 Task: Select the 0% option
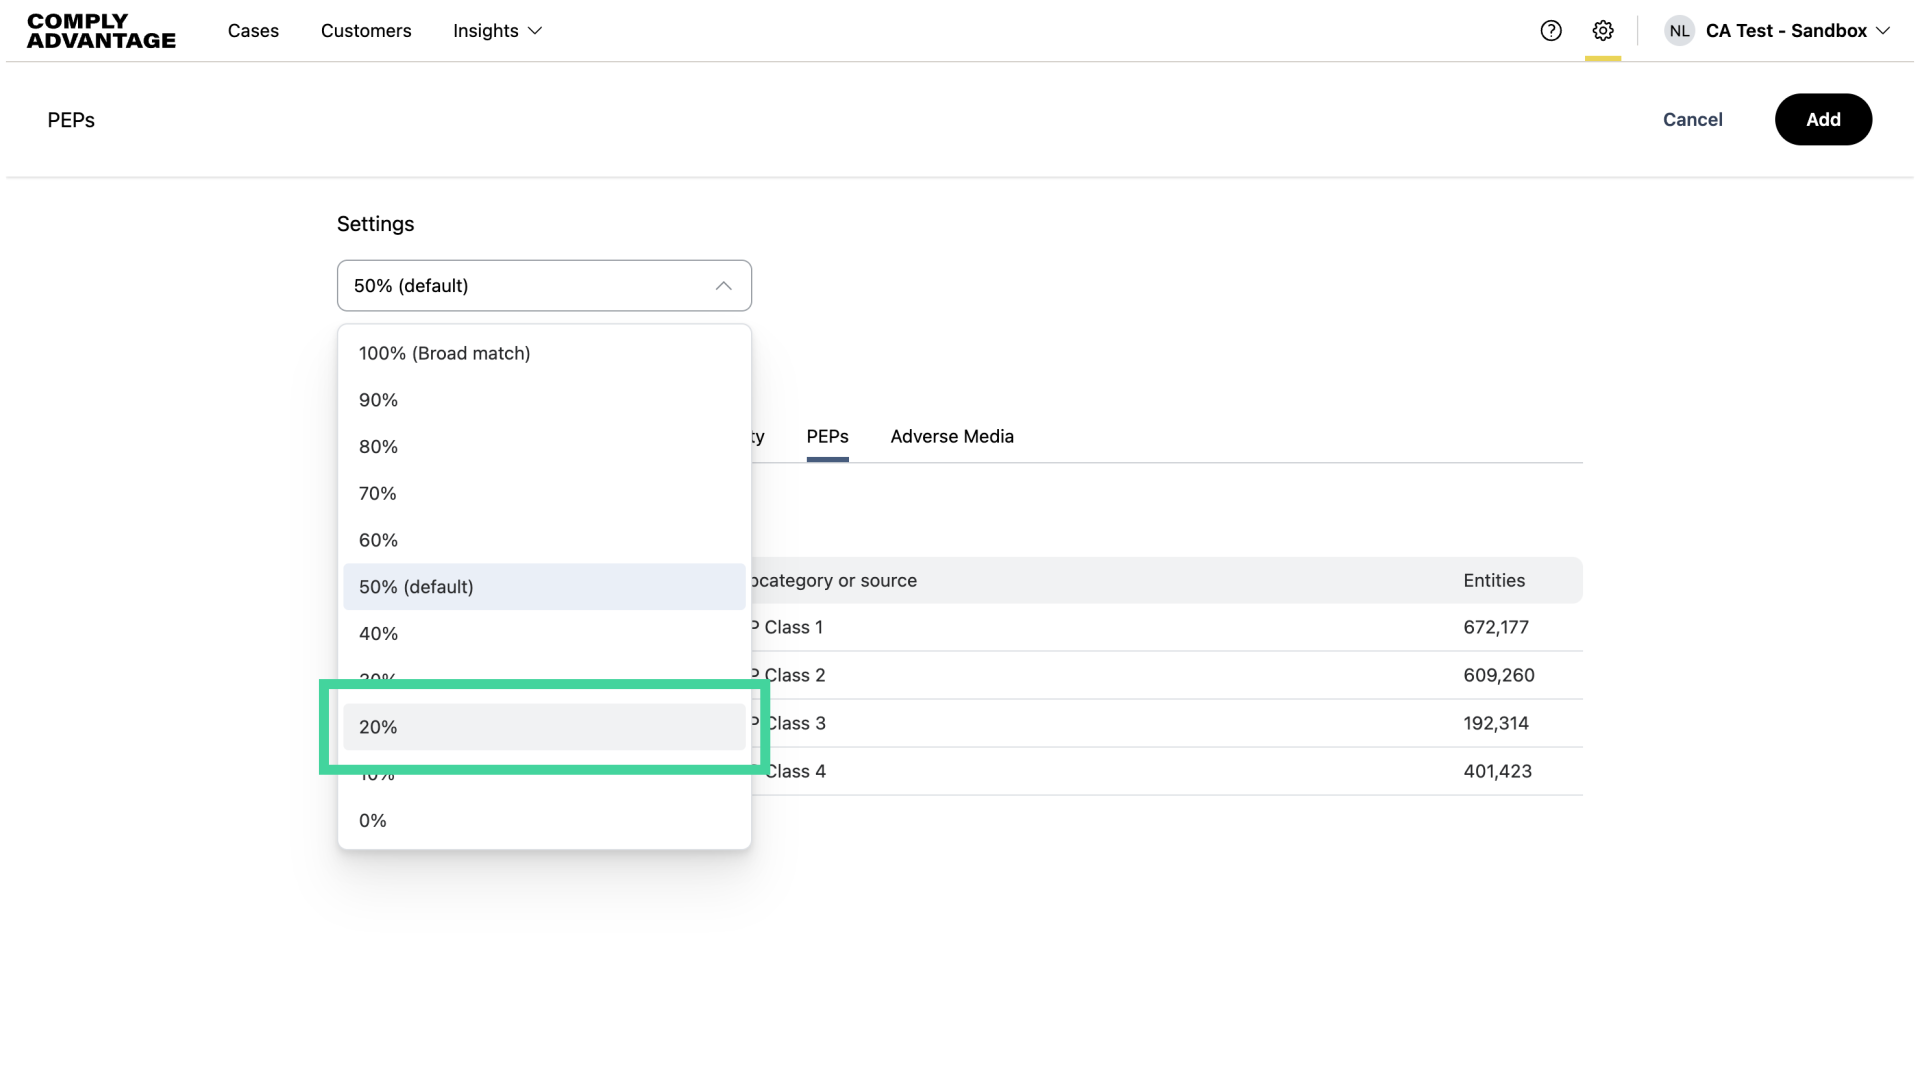373,821
